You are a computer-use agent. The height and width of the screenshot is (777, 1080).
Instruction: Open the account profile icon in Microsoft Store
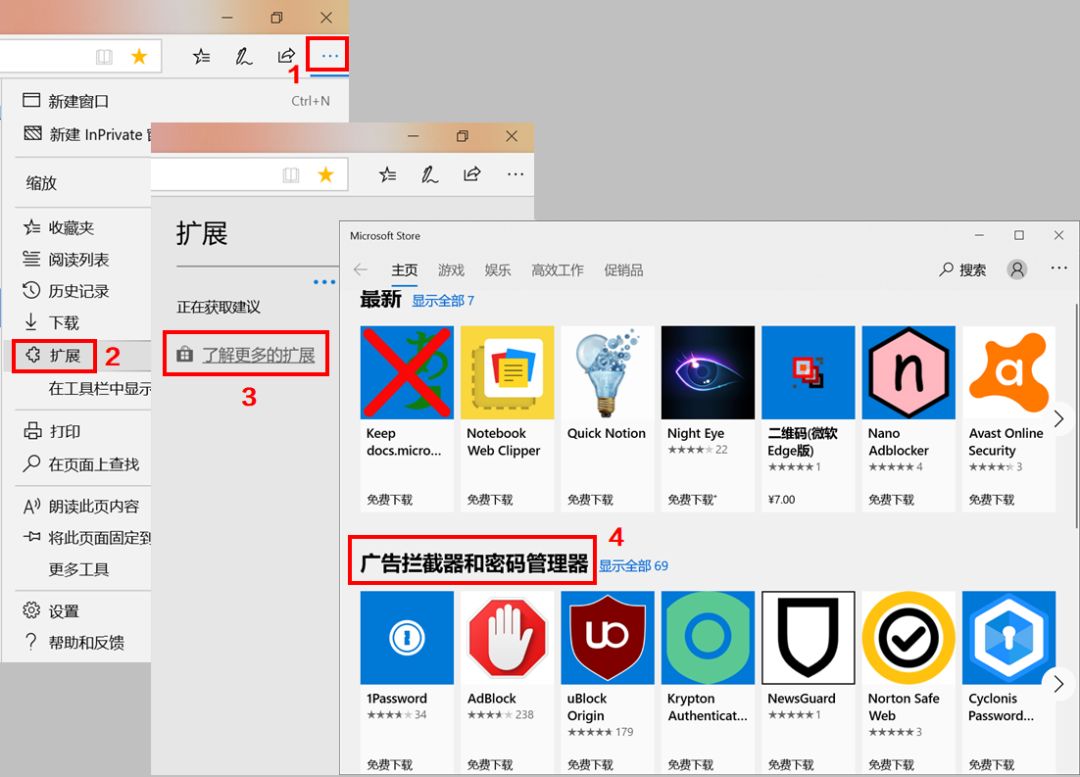pyautogui.click(x=1018, y=268)
